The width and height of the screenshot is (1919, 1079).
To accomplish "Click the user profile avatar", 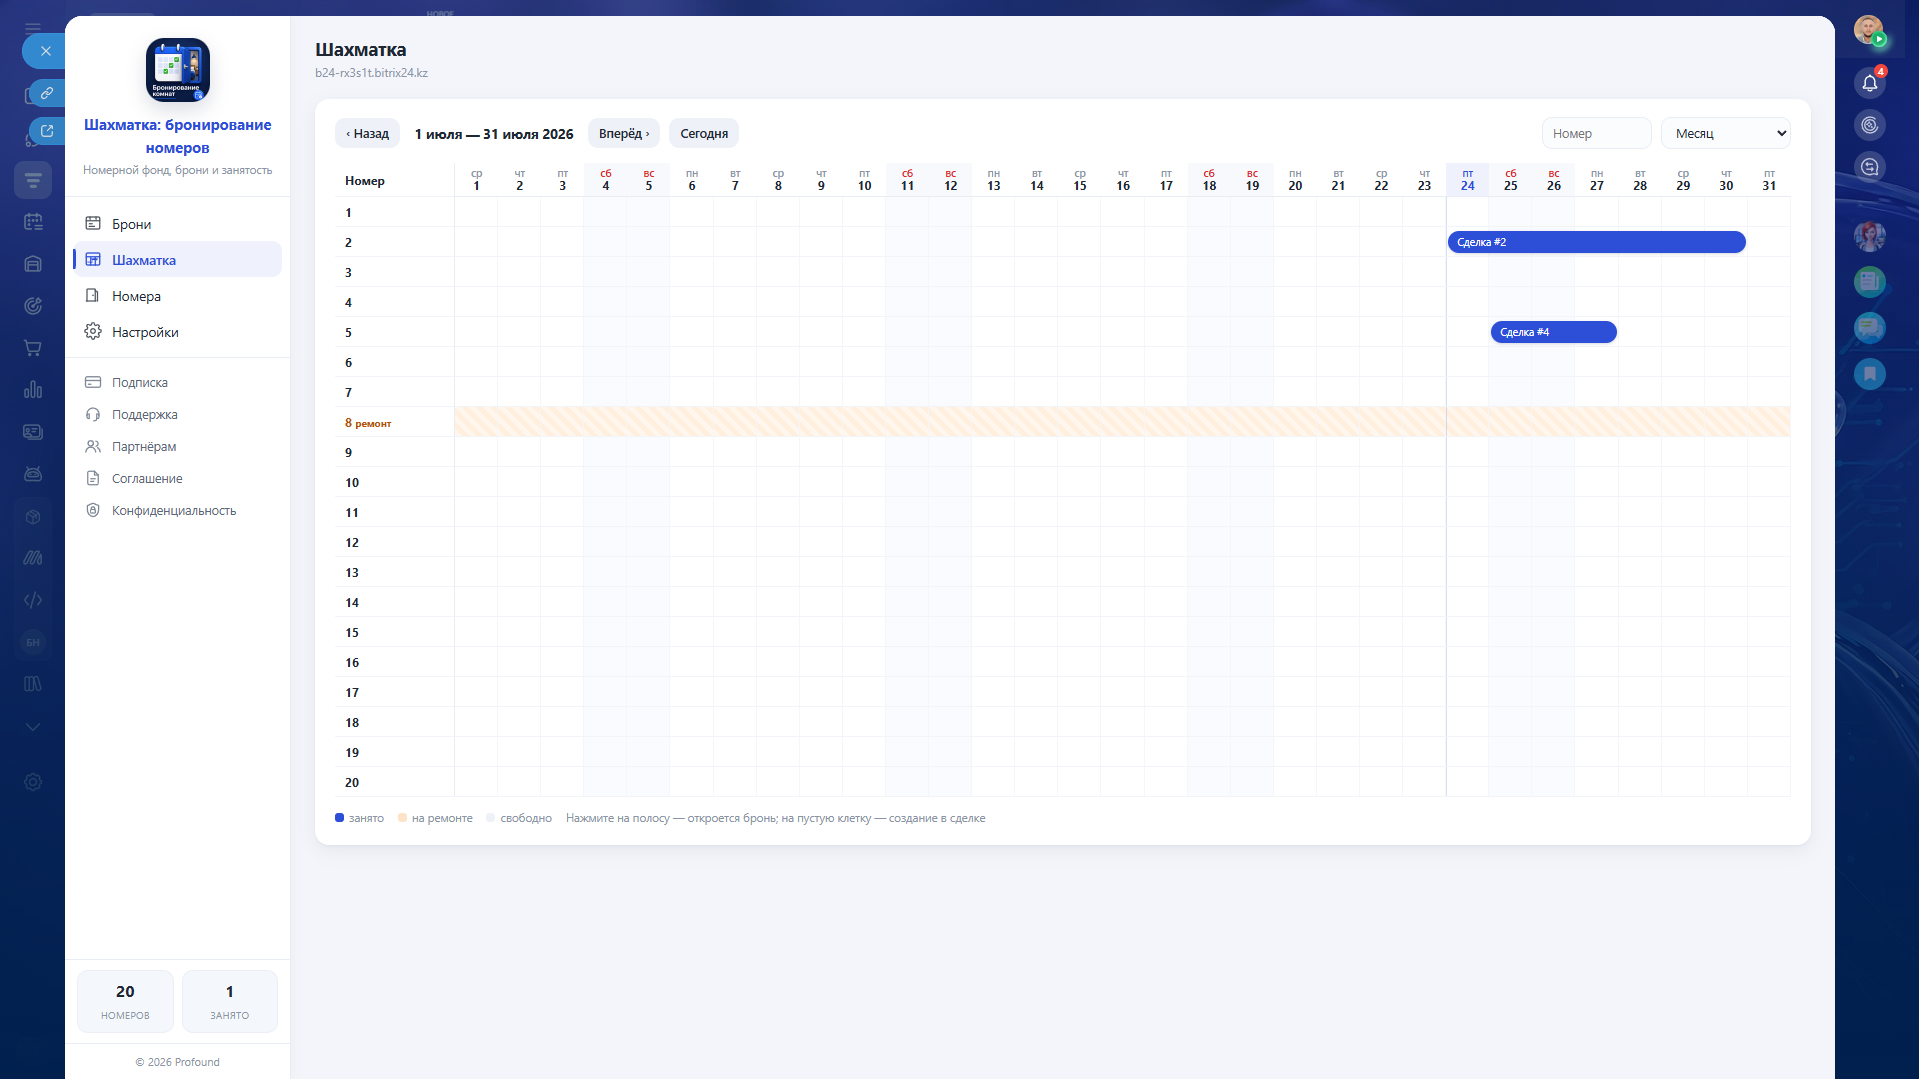I will click(1868, 29).
